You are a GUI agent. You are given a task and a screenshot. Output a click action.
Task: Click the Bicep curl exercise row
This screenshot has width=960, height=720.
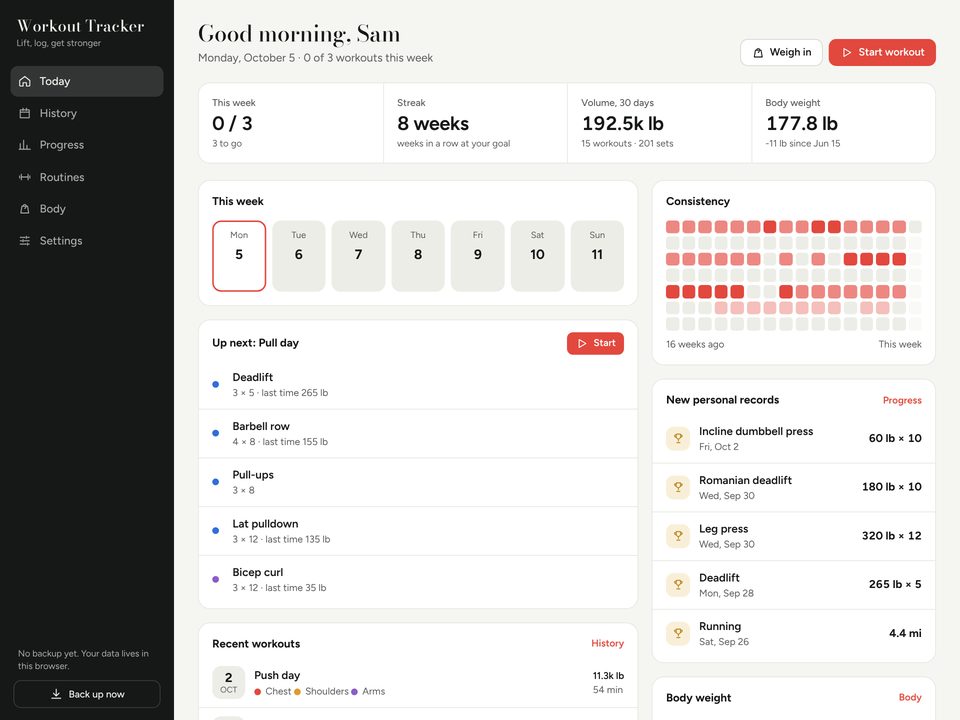(418, 580)
